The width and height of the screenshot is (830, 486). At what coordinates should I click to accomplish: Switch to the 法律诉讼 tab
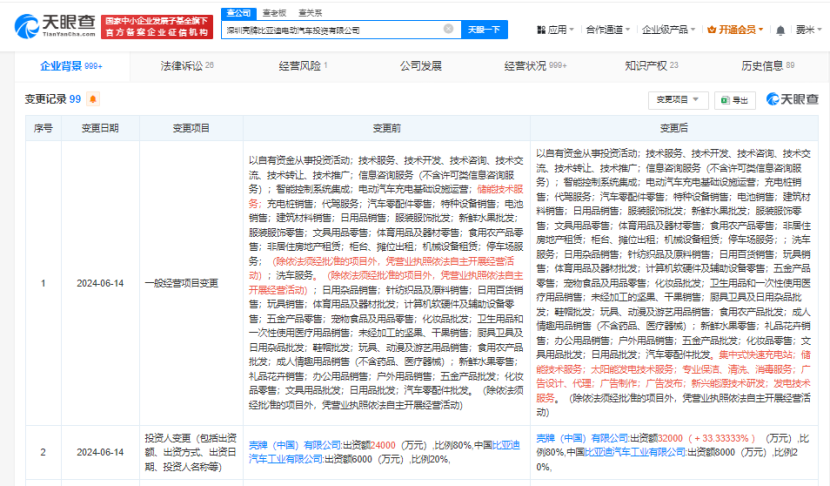pos(187,66)
